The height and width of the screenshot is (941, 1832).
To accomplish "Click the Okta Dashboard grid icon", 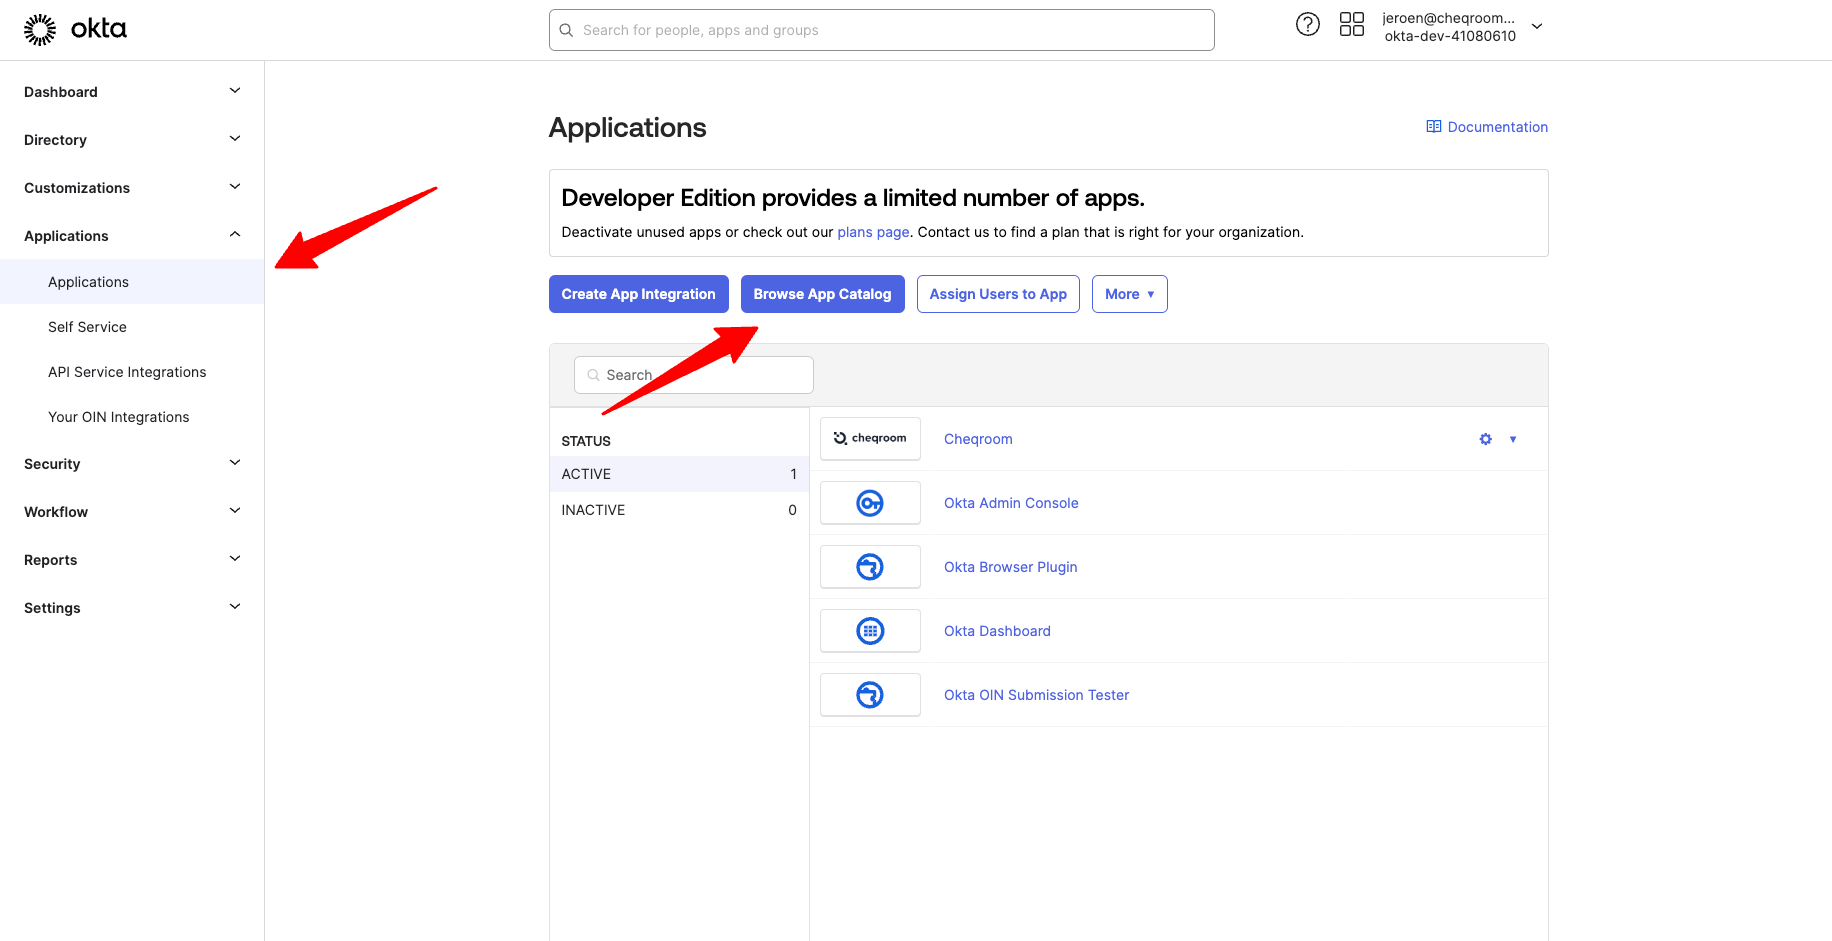I will 870,631.
